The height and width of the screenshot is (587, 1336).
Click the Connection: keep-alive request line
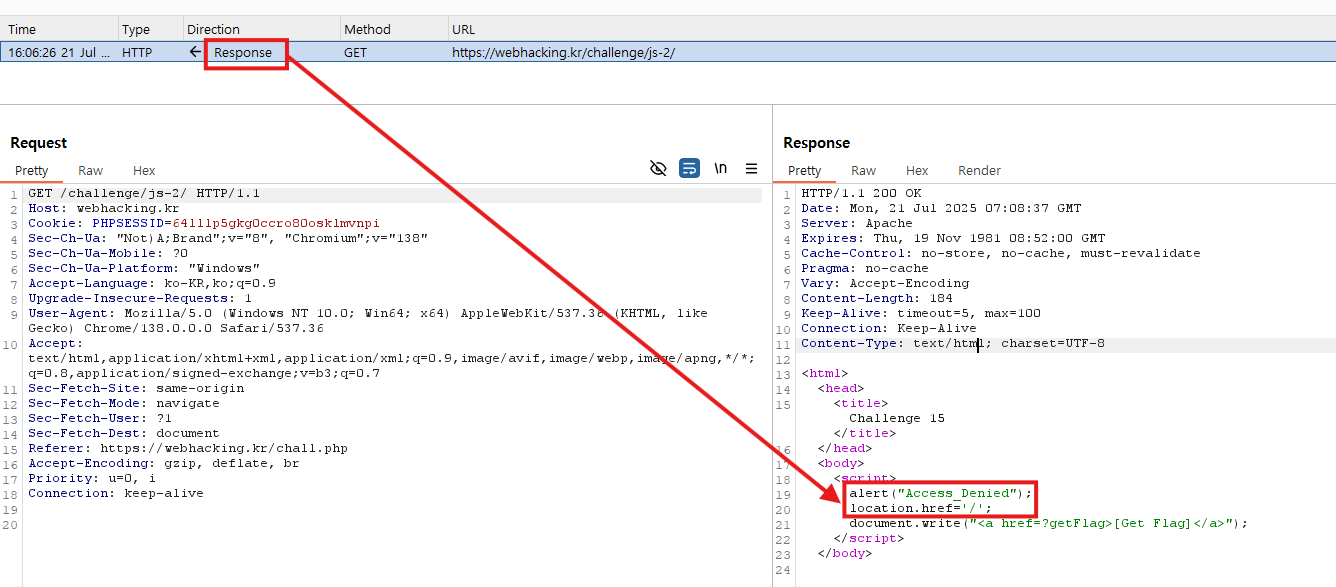click(116, 494)
